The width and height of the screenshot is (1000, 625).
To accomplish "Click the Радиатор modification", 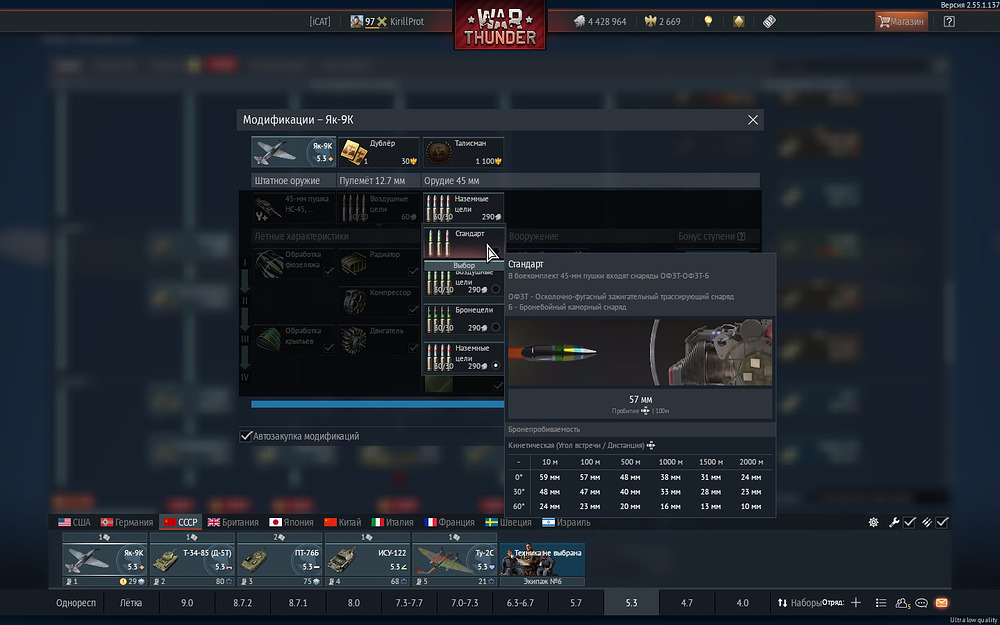I will tap(378, 263).
